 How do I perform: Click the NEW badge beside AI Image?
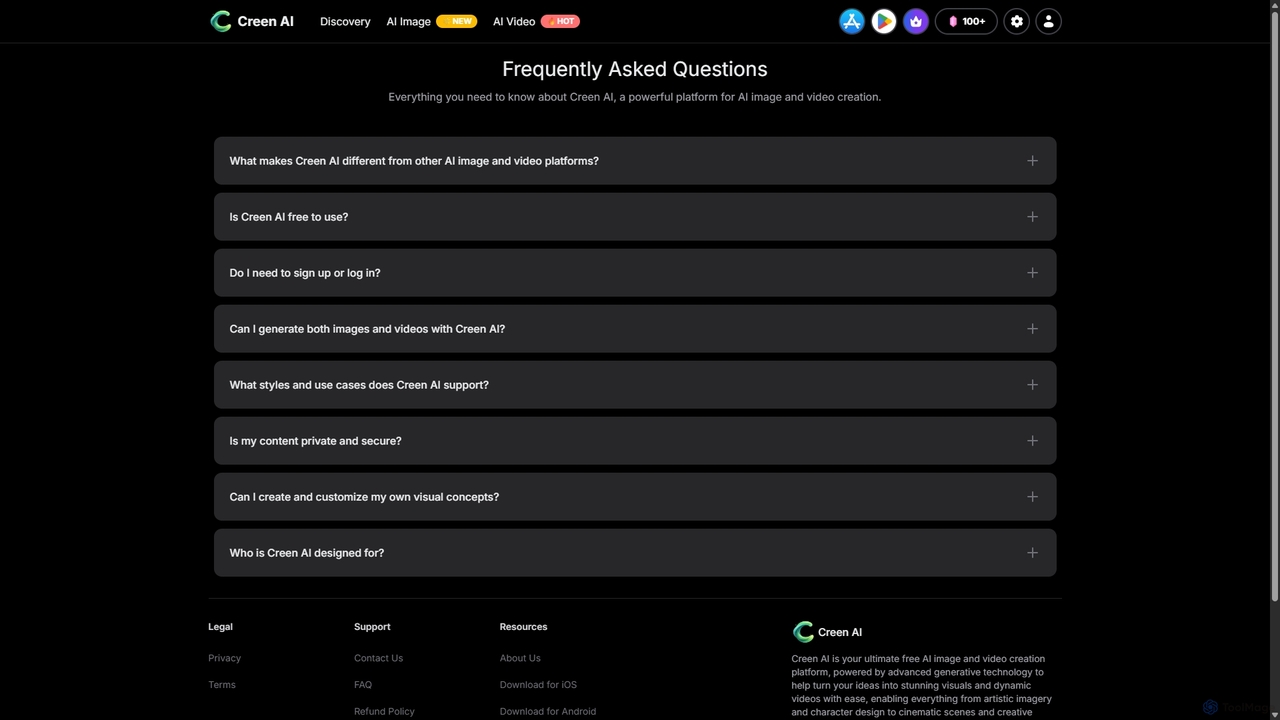[x=457, y=21]
